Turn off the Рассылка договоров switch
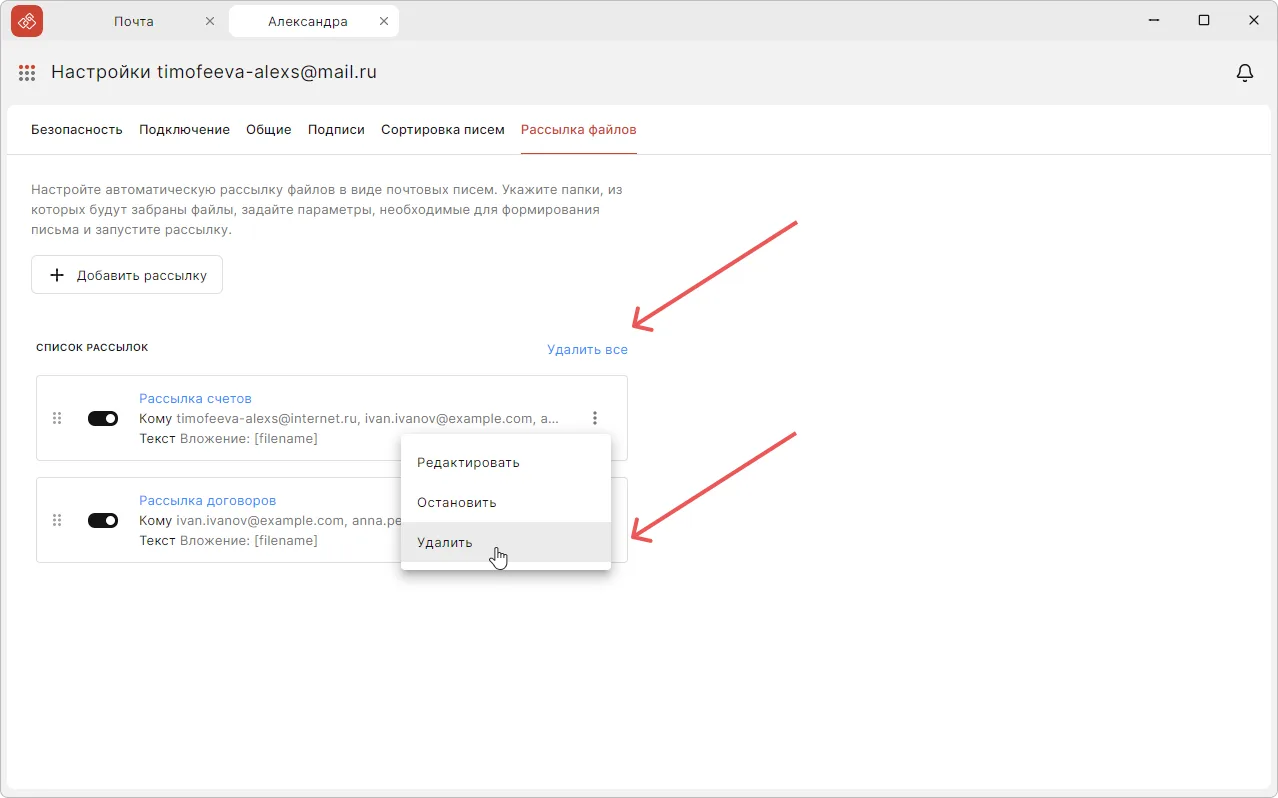1278x798 pixels. pos(103,520)
